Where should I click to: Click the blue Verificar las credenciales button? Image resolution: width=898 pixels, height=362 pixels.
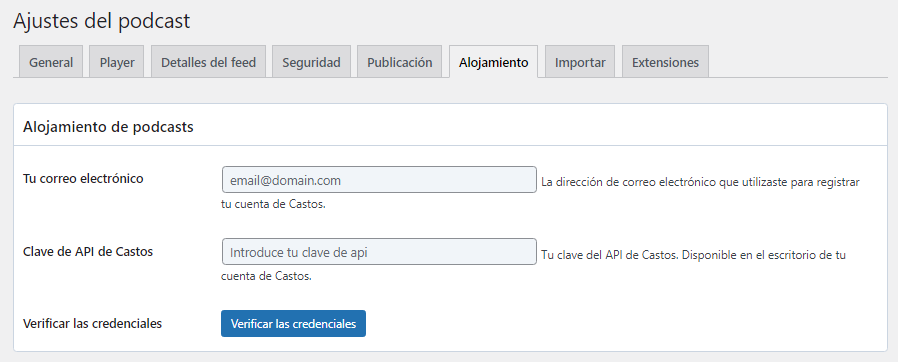[293, 324]
